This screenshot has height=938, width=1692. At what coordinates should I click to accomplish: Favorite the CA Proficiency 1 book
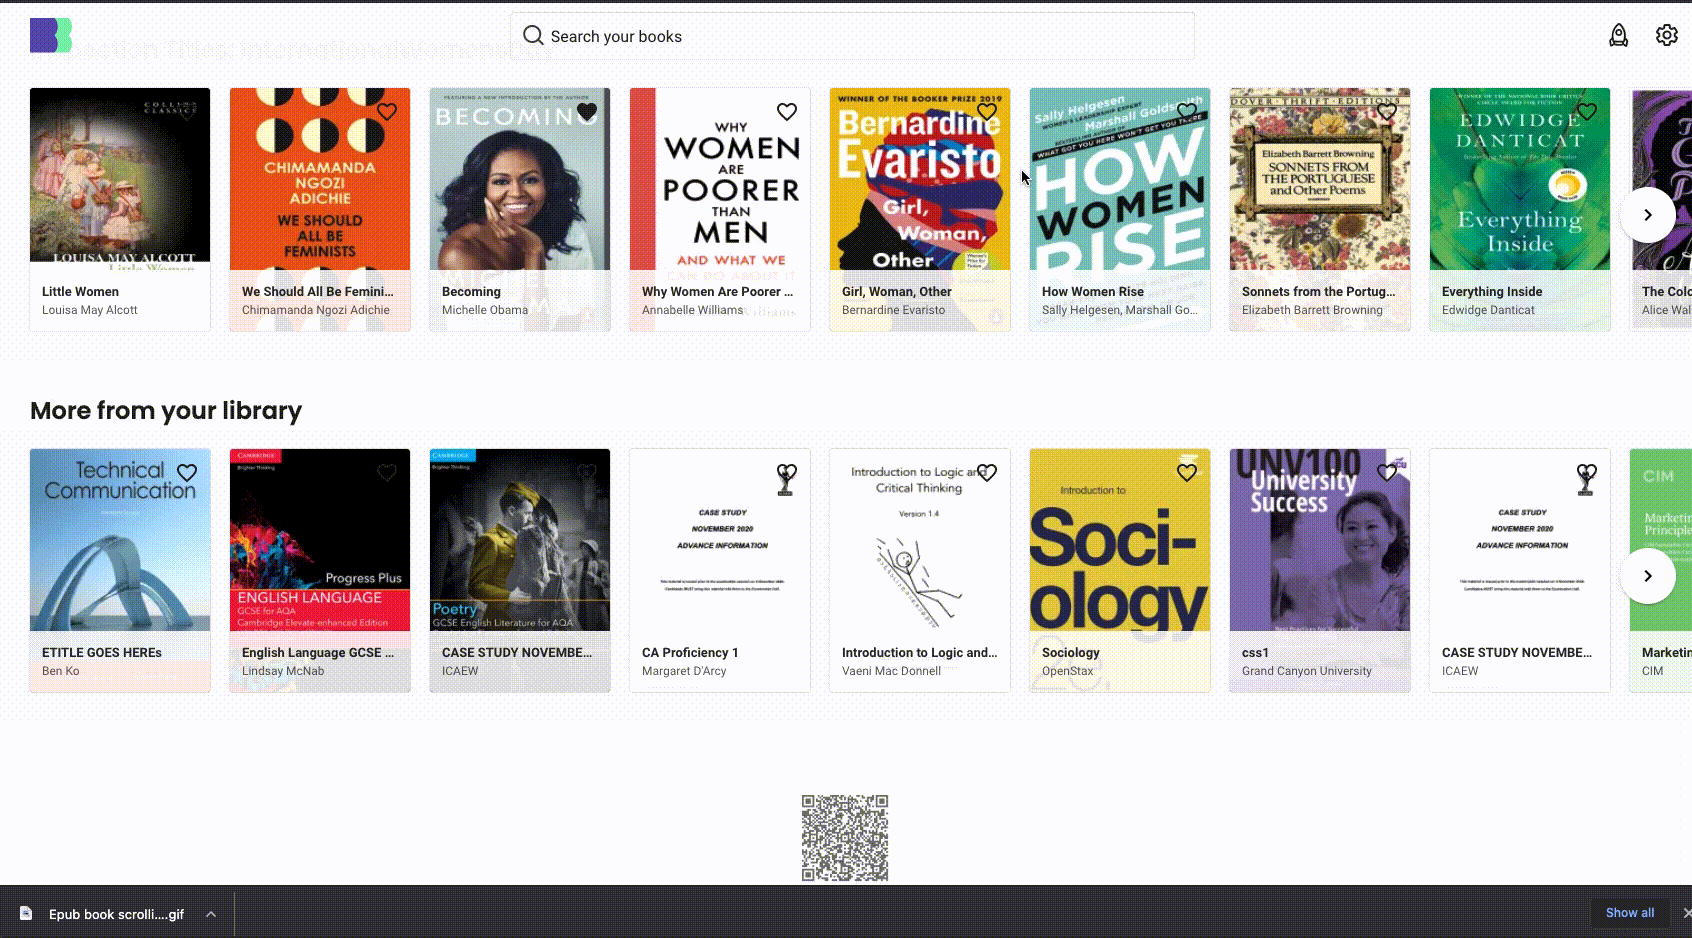pyautogui.click(x=787, y=473)
